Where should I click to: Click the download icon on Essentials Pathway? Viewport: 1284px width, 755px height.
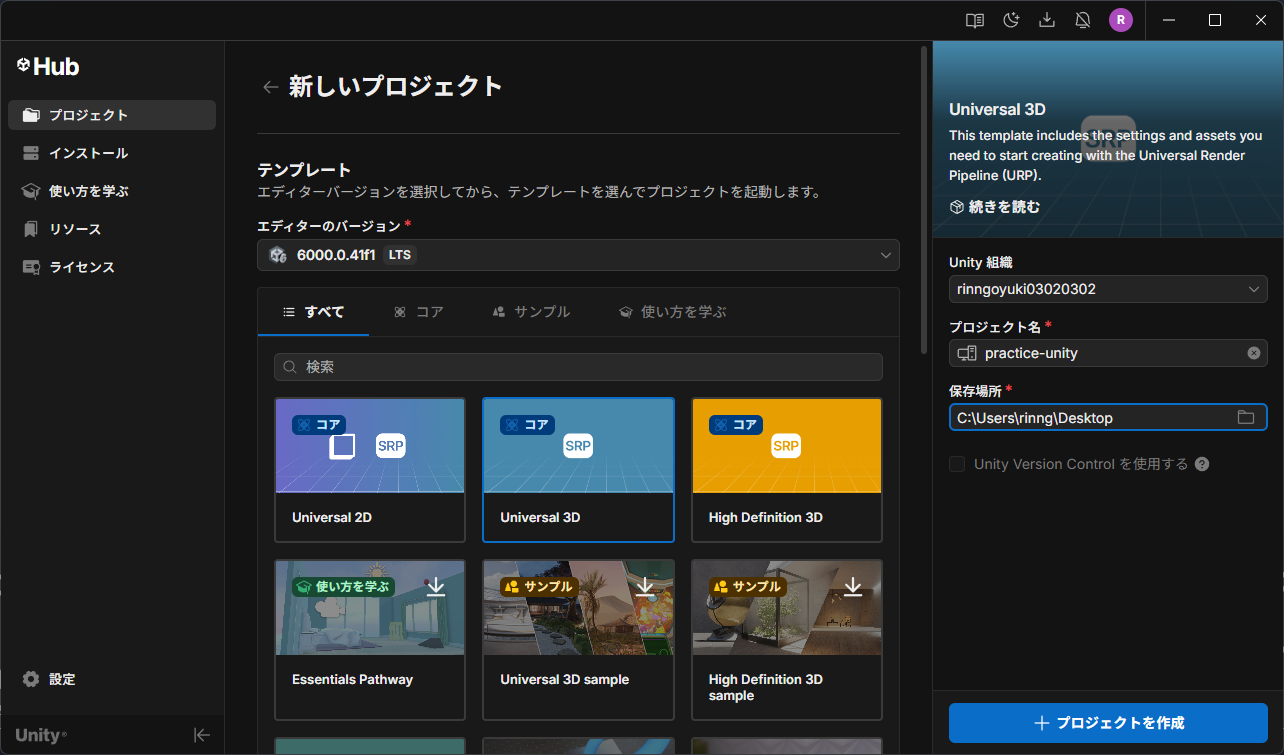436,586
